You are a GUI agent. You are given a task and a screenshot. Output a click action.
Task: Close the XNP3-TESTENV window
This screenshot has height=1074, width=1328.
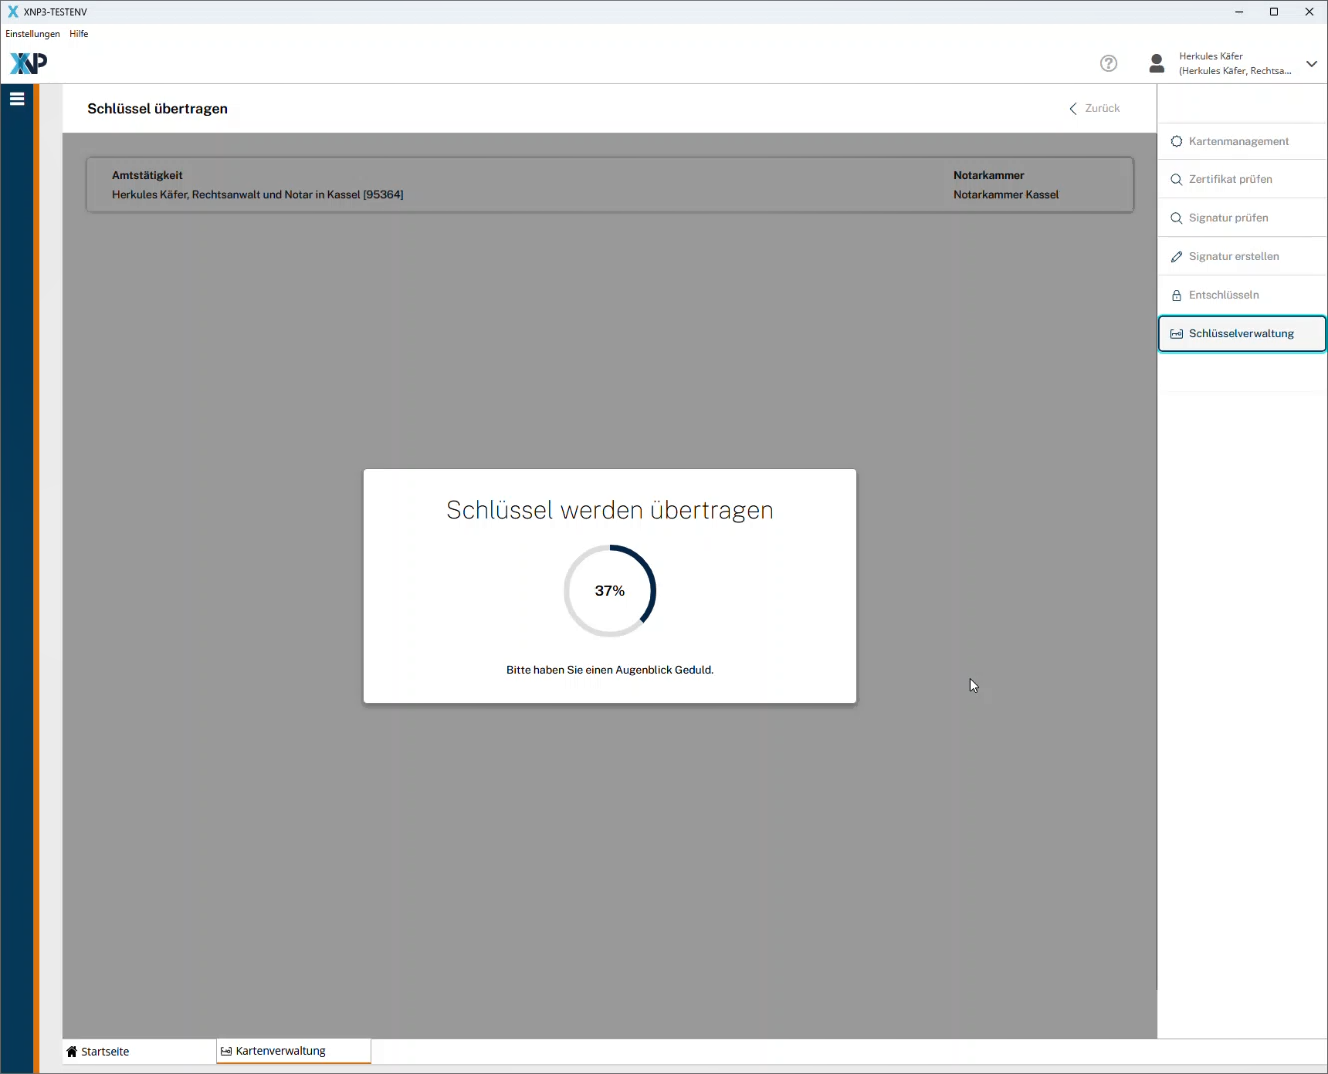[1309, 12]
